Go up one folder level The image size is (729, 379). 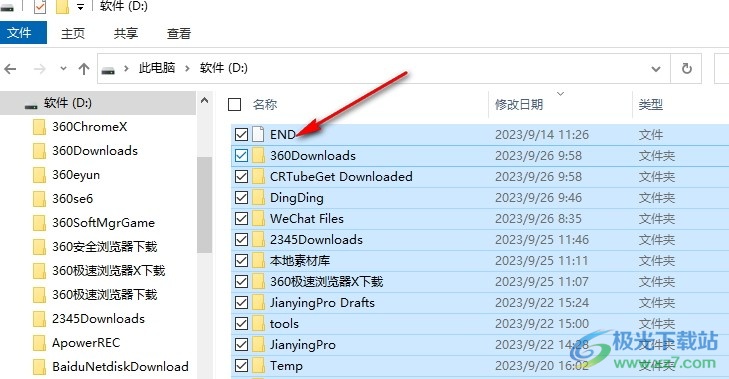[84, 69]
